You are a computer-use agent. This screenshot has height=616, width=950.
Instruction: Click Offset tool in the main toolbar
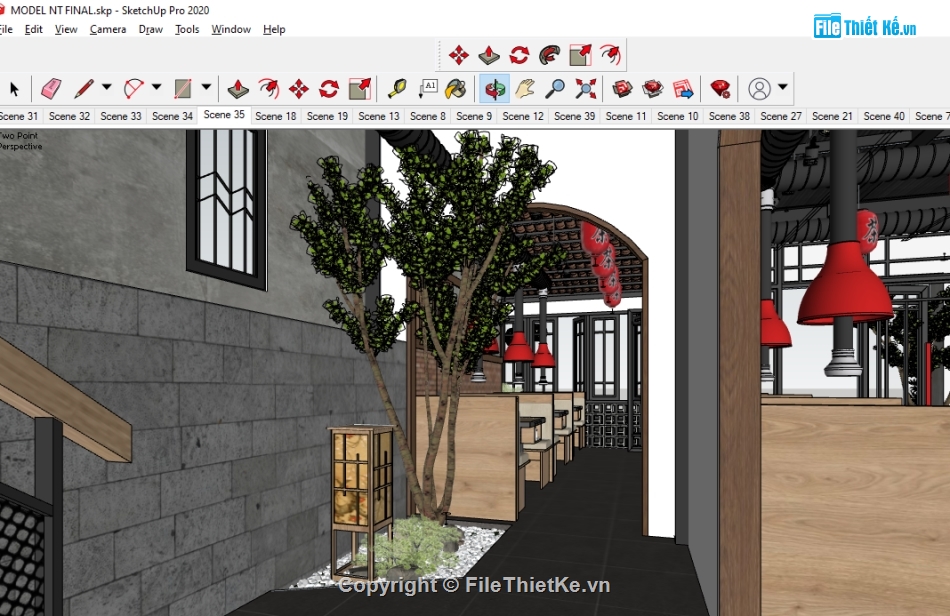click(x=268, y=89)
